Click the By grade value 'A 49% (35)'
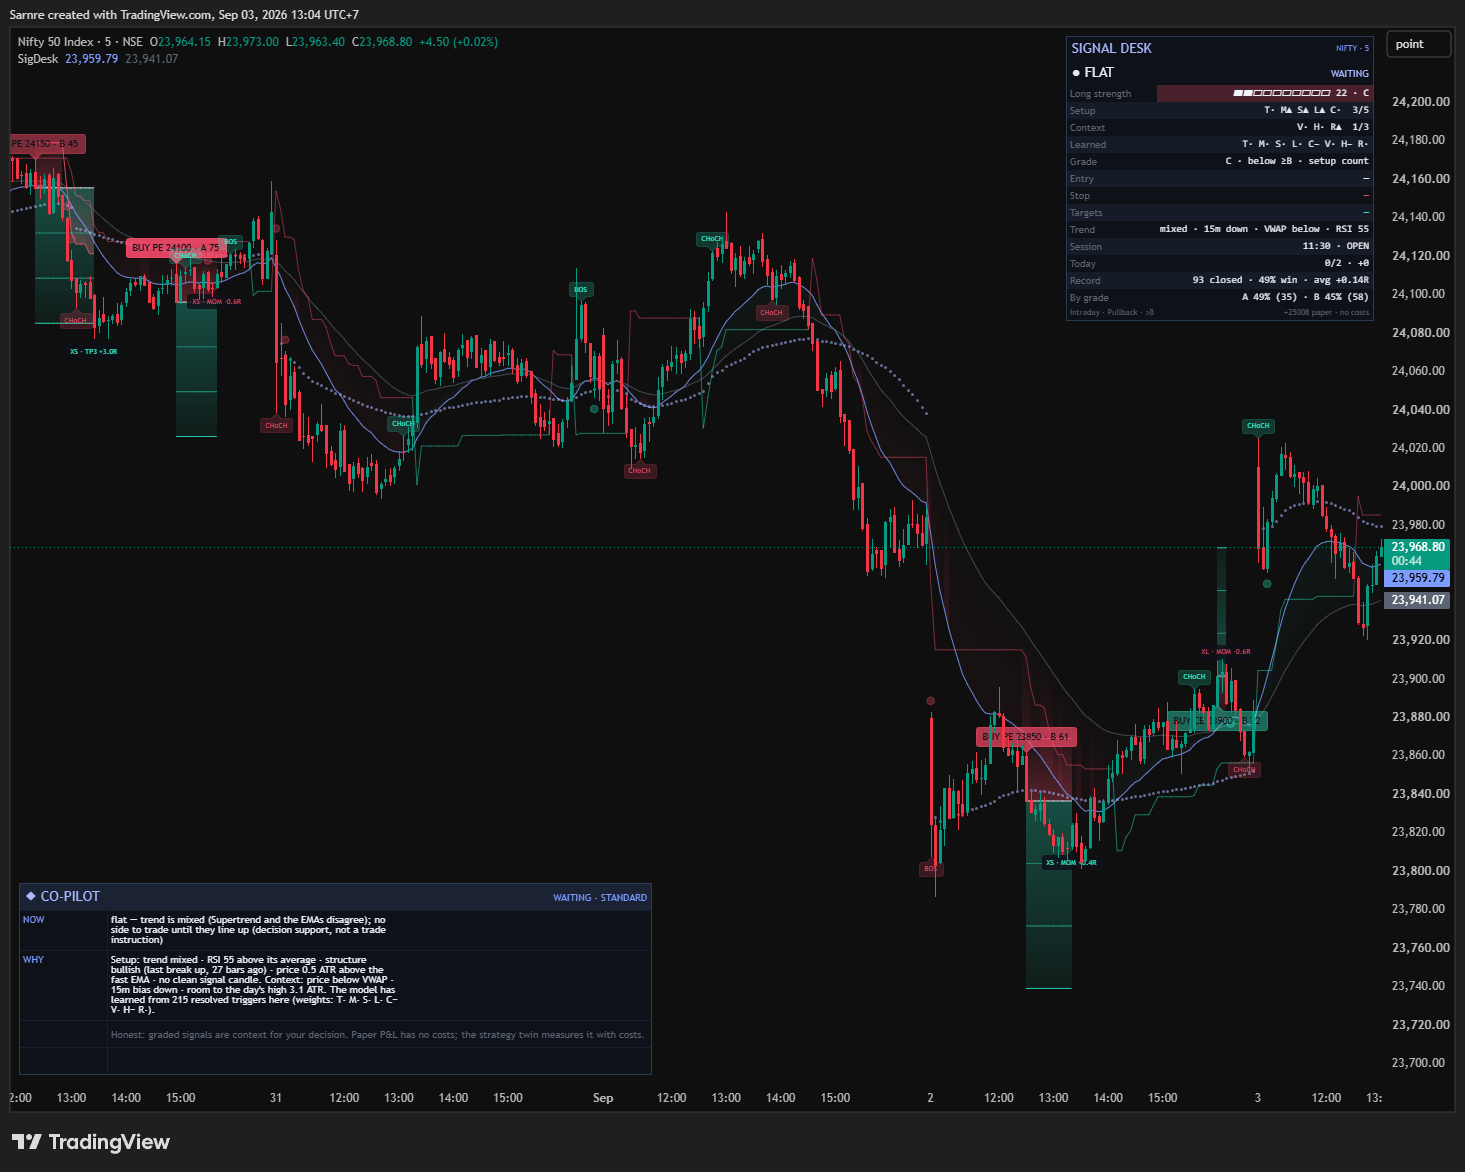The height and width of the screenshot is (1172, 1465). pyautogui.click(x=1269, y=297)
